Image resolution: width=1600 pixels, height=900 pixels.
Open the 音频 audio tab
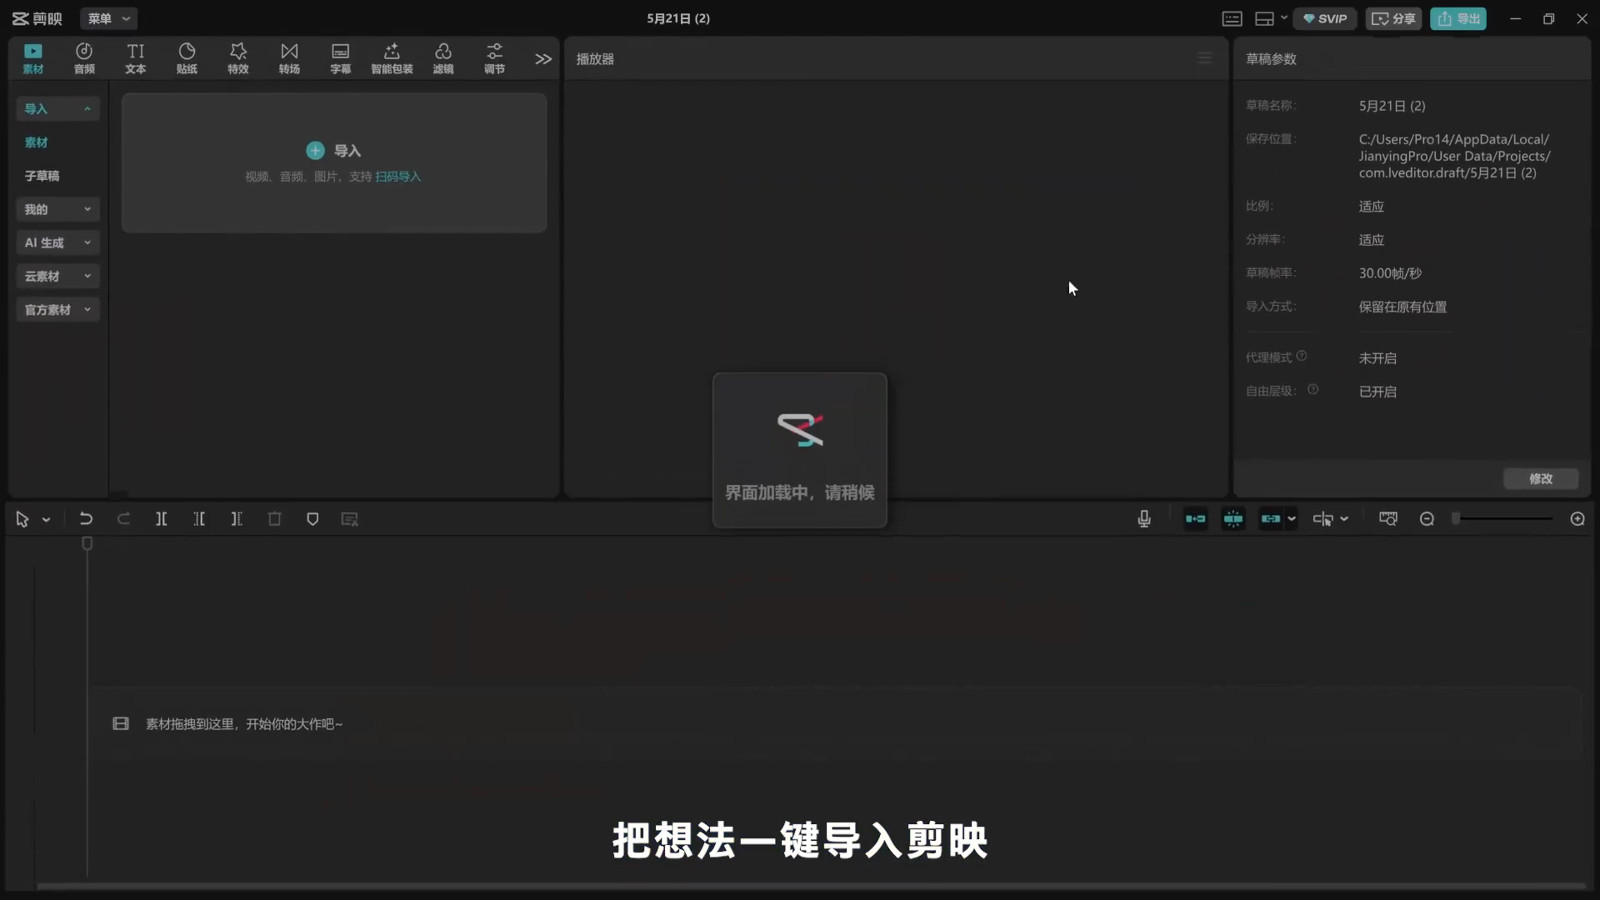(x=84, y=58)
